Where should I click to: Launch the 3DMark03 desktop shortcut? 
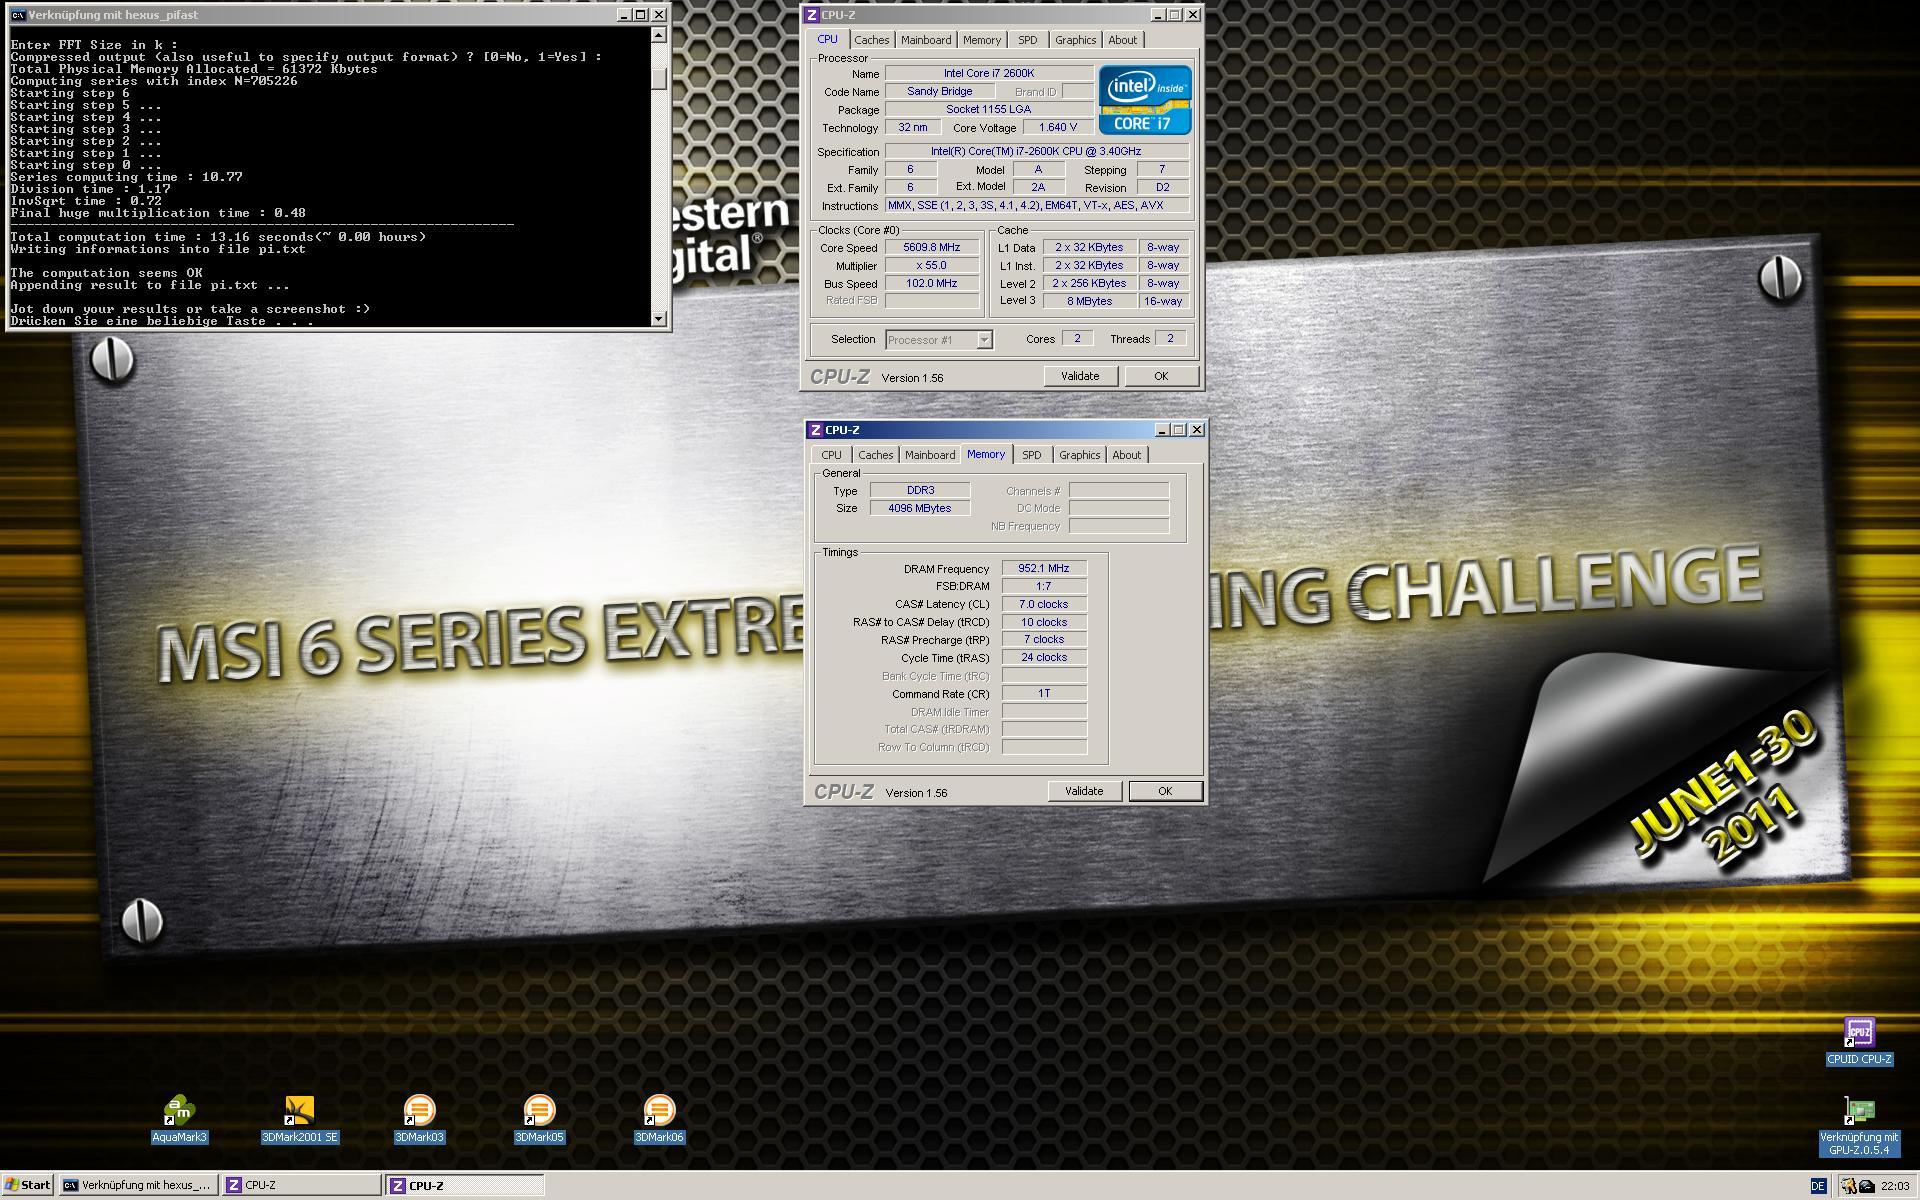point(419,1118)
